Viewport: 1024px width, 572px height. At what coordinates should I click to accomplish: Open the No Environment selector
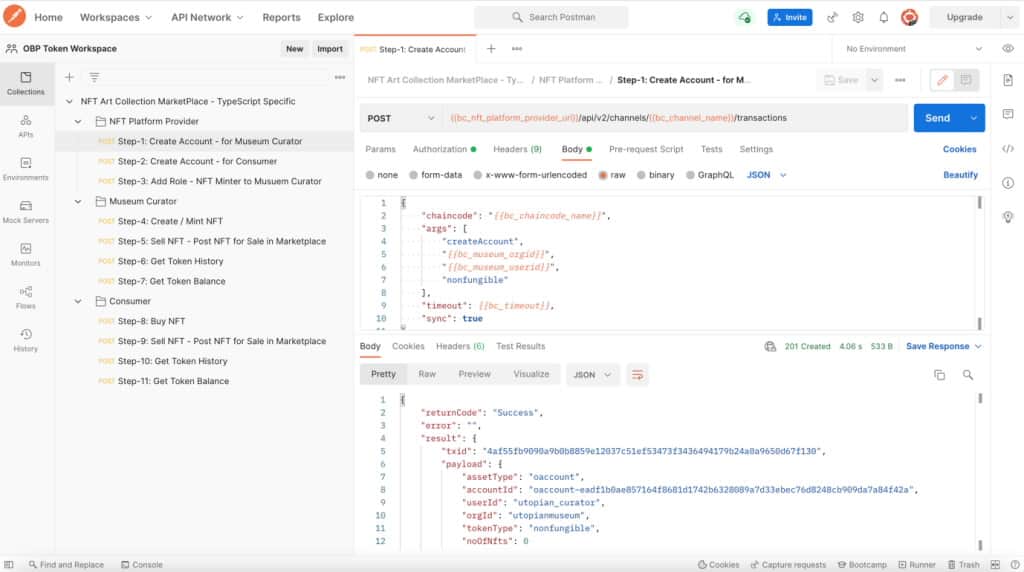(913, 49)
